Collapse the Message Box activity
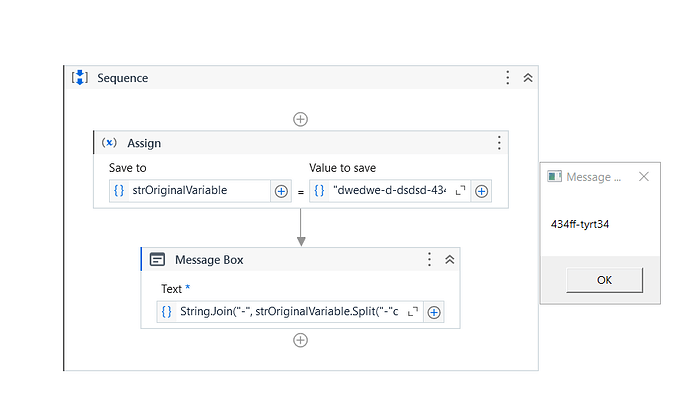This screenshot has width=690, height=418. pos(449,259)
